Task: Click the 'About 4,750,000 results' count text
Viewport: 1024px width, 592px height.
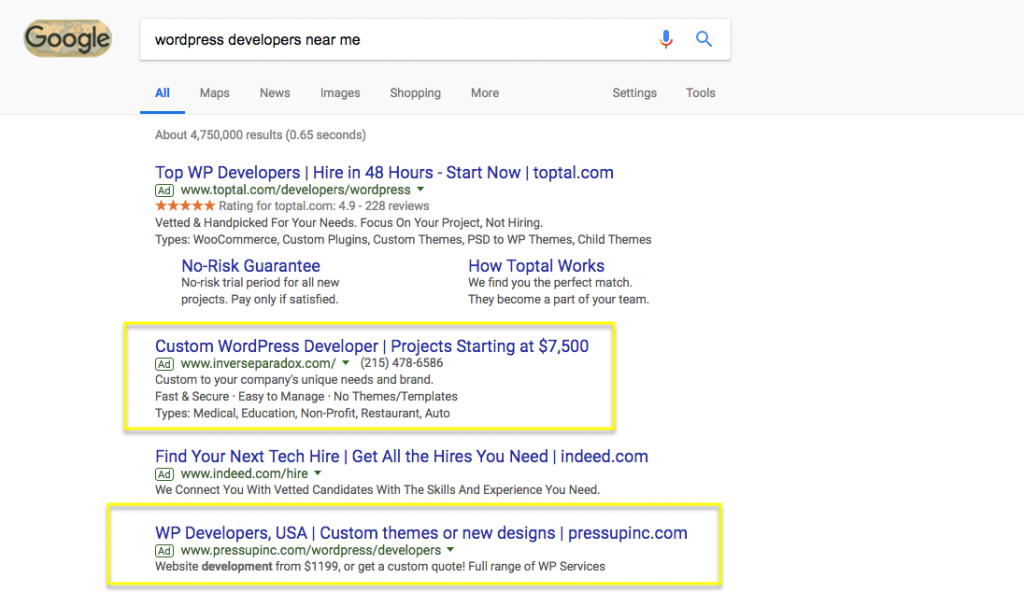Action: click(x=261, y=135)
